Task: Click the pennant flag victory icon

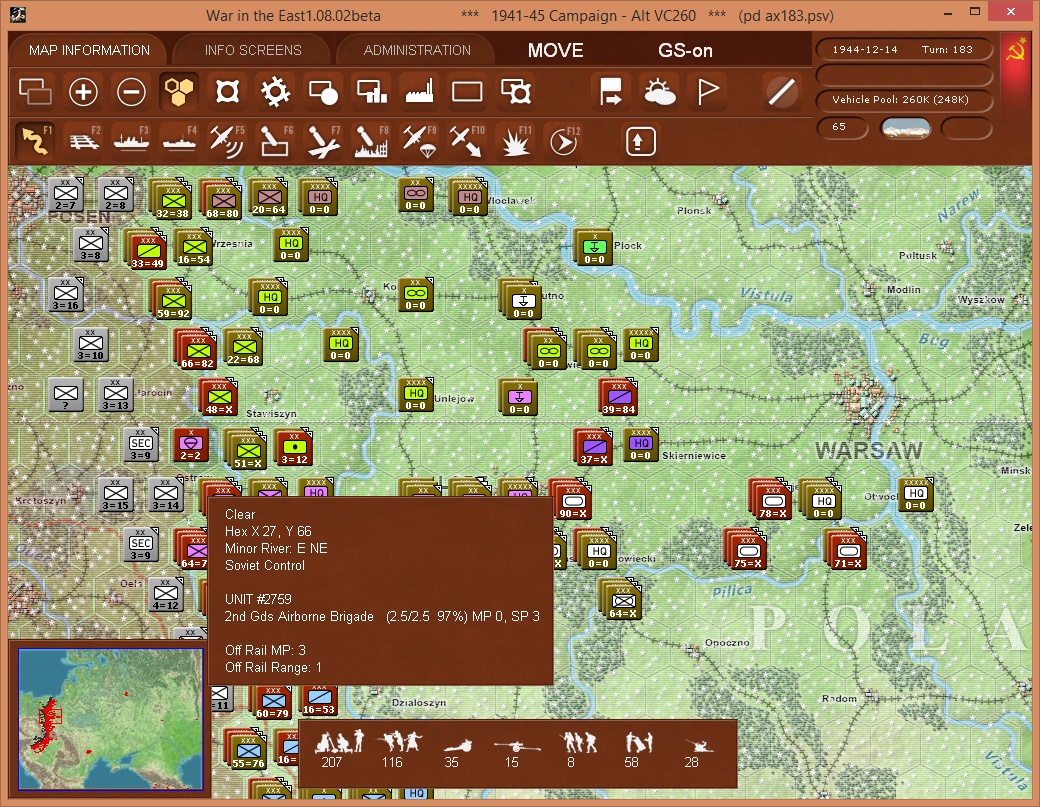Action: pos(708,92)
